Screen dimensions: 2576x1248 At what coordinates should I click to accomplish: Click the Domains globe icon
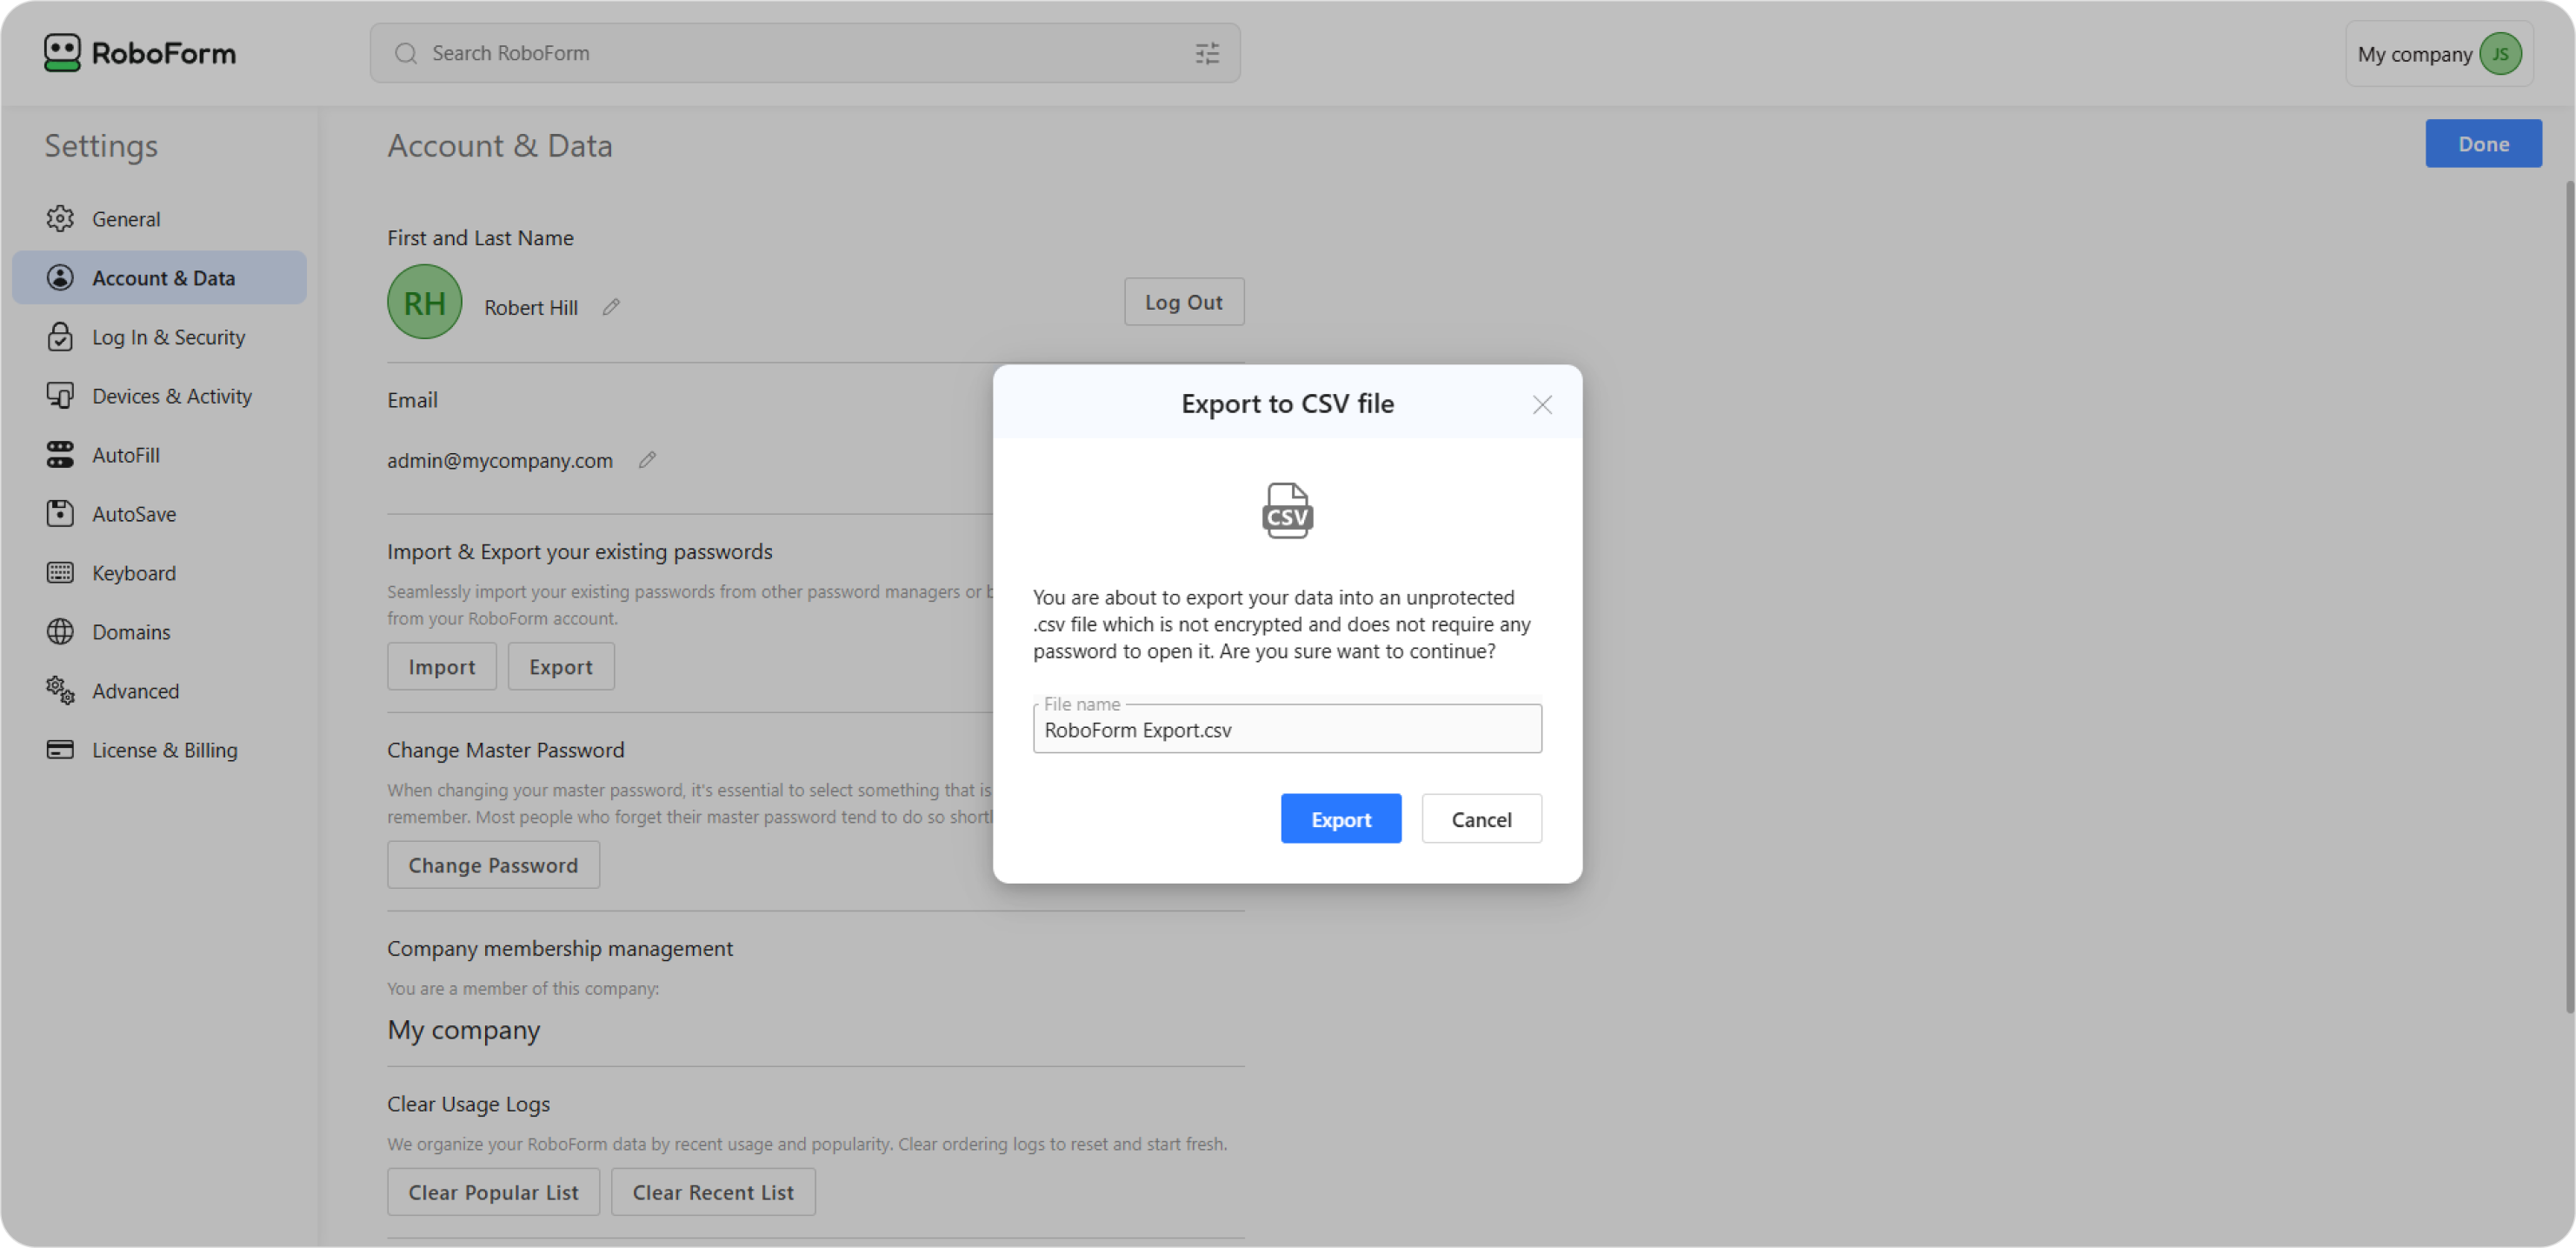point(60,631)
